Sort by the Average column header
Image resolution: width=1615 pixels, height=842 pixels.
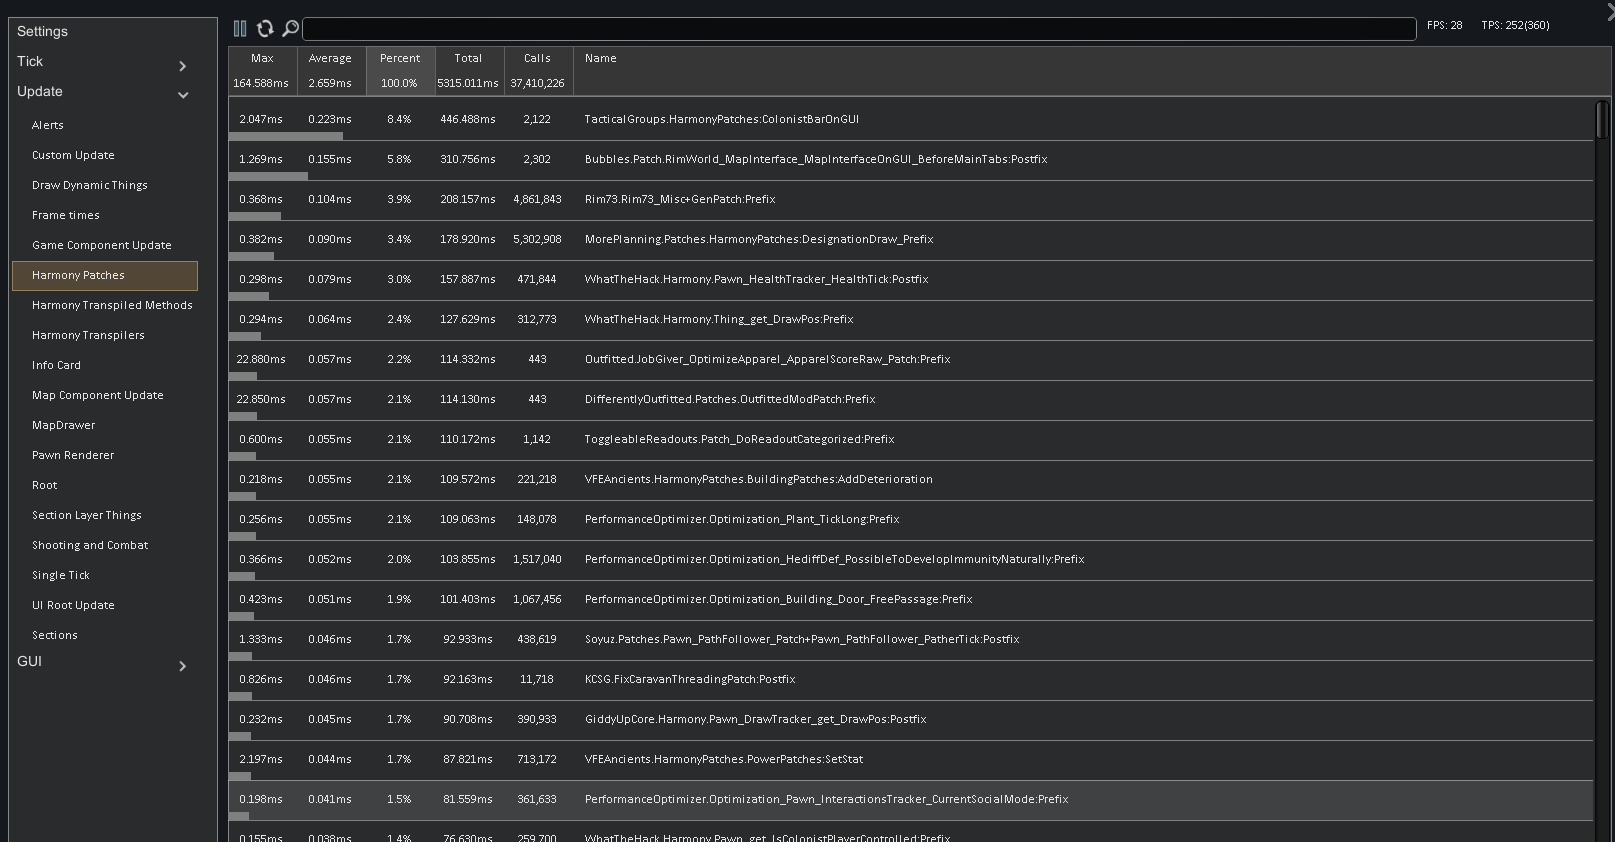tap(331, 58)
